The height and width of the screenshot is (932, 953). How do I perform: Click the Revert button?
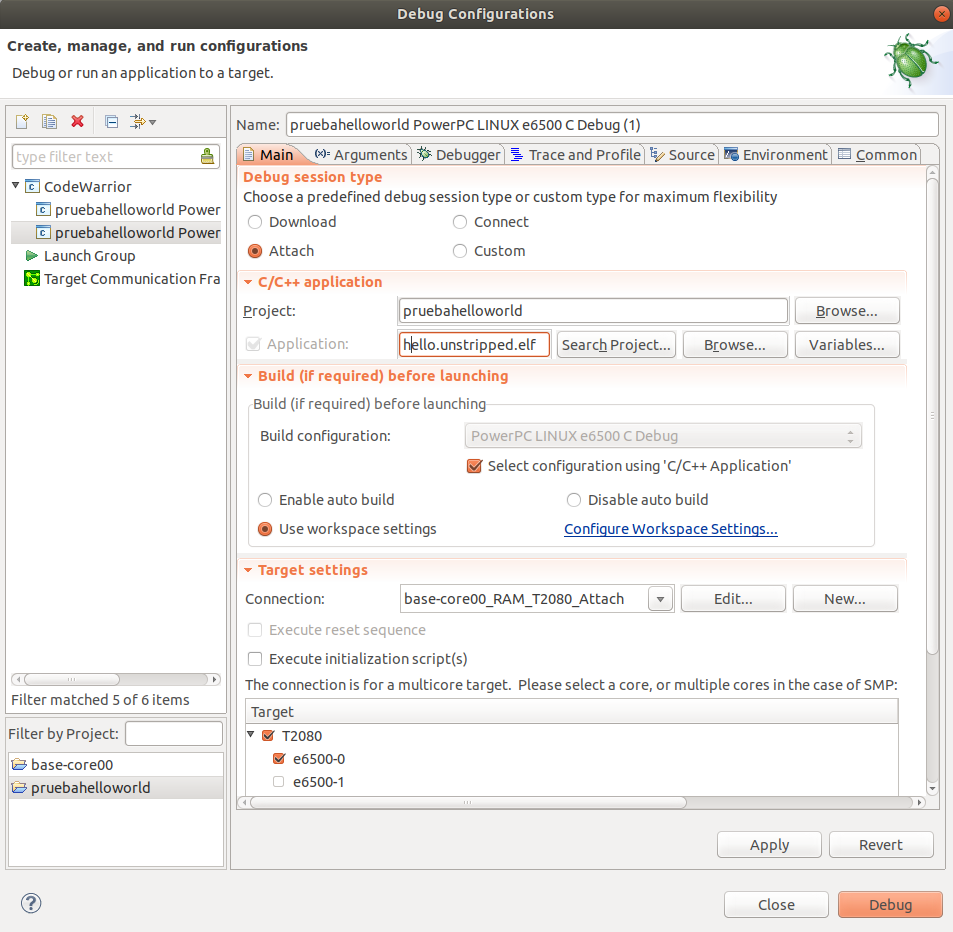(x=881, y=844)
